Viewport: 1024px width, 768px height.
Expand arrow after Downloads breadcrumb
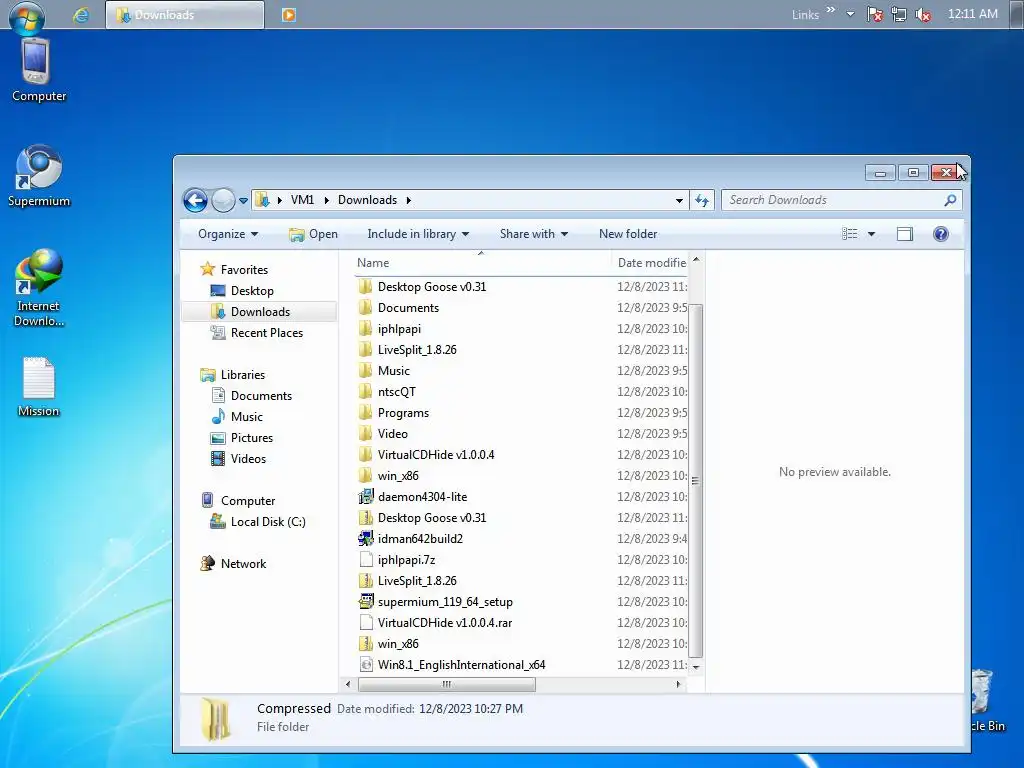pyautogui.click(x=409, y=200)
